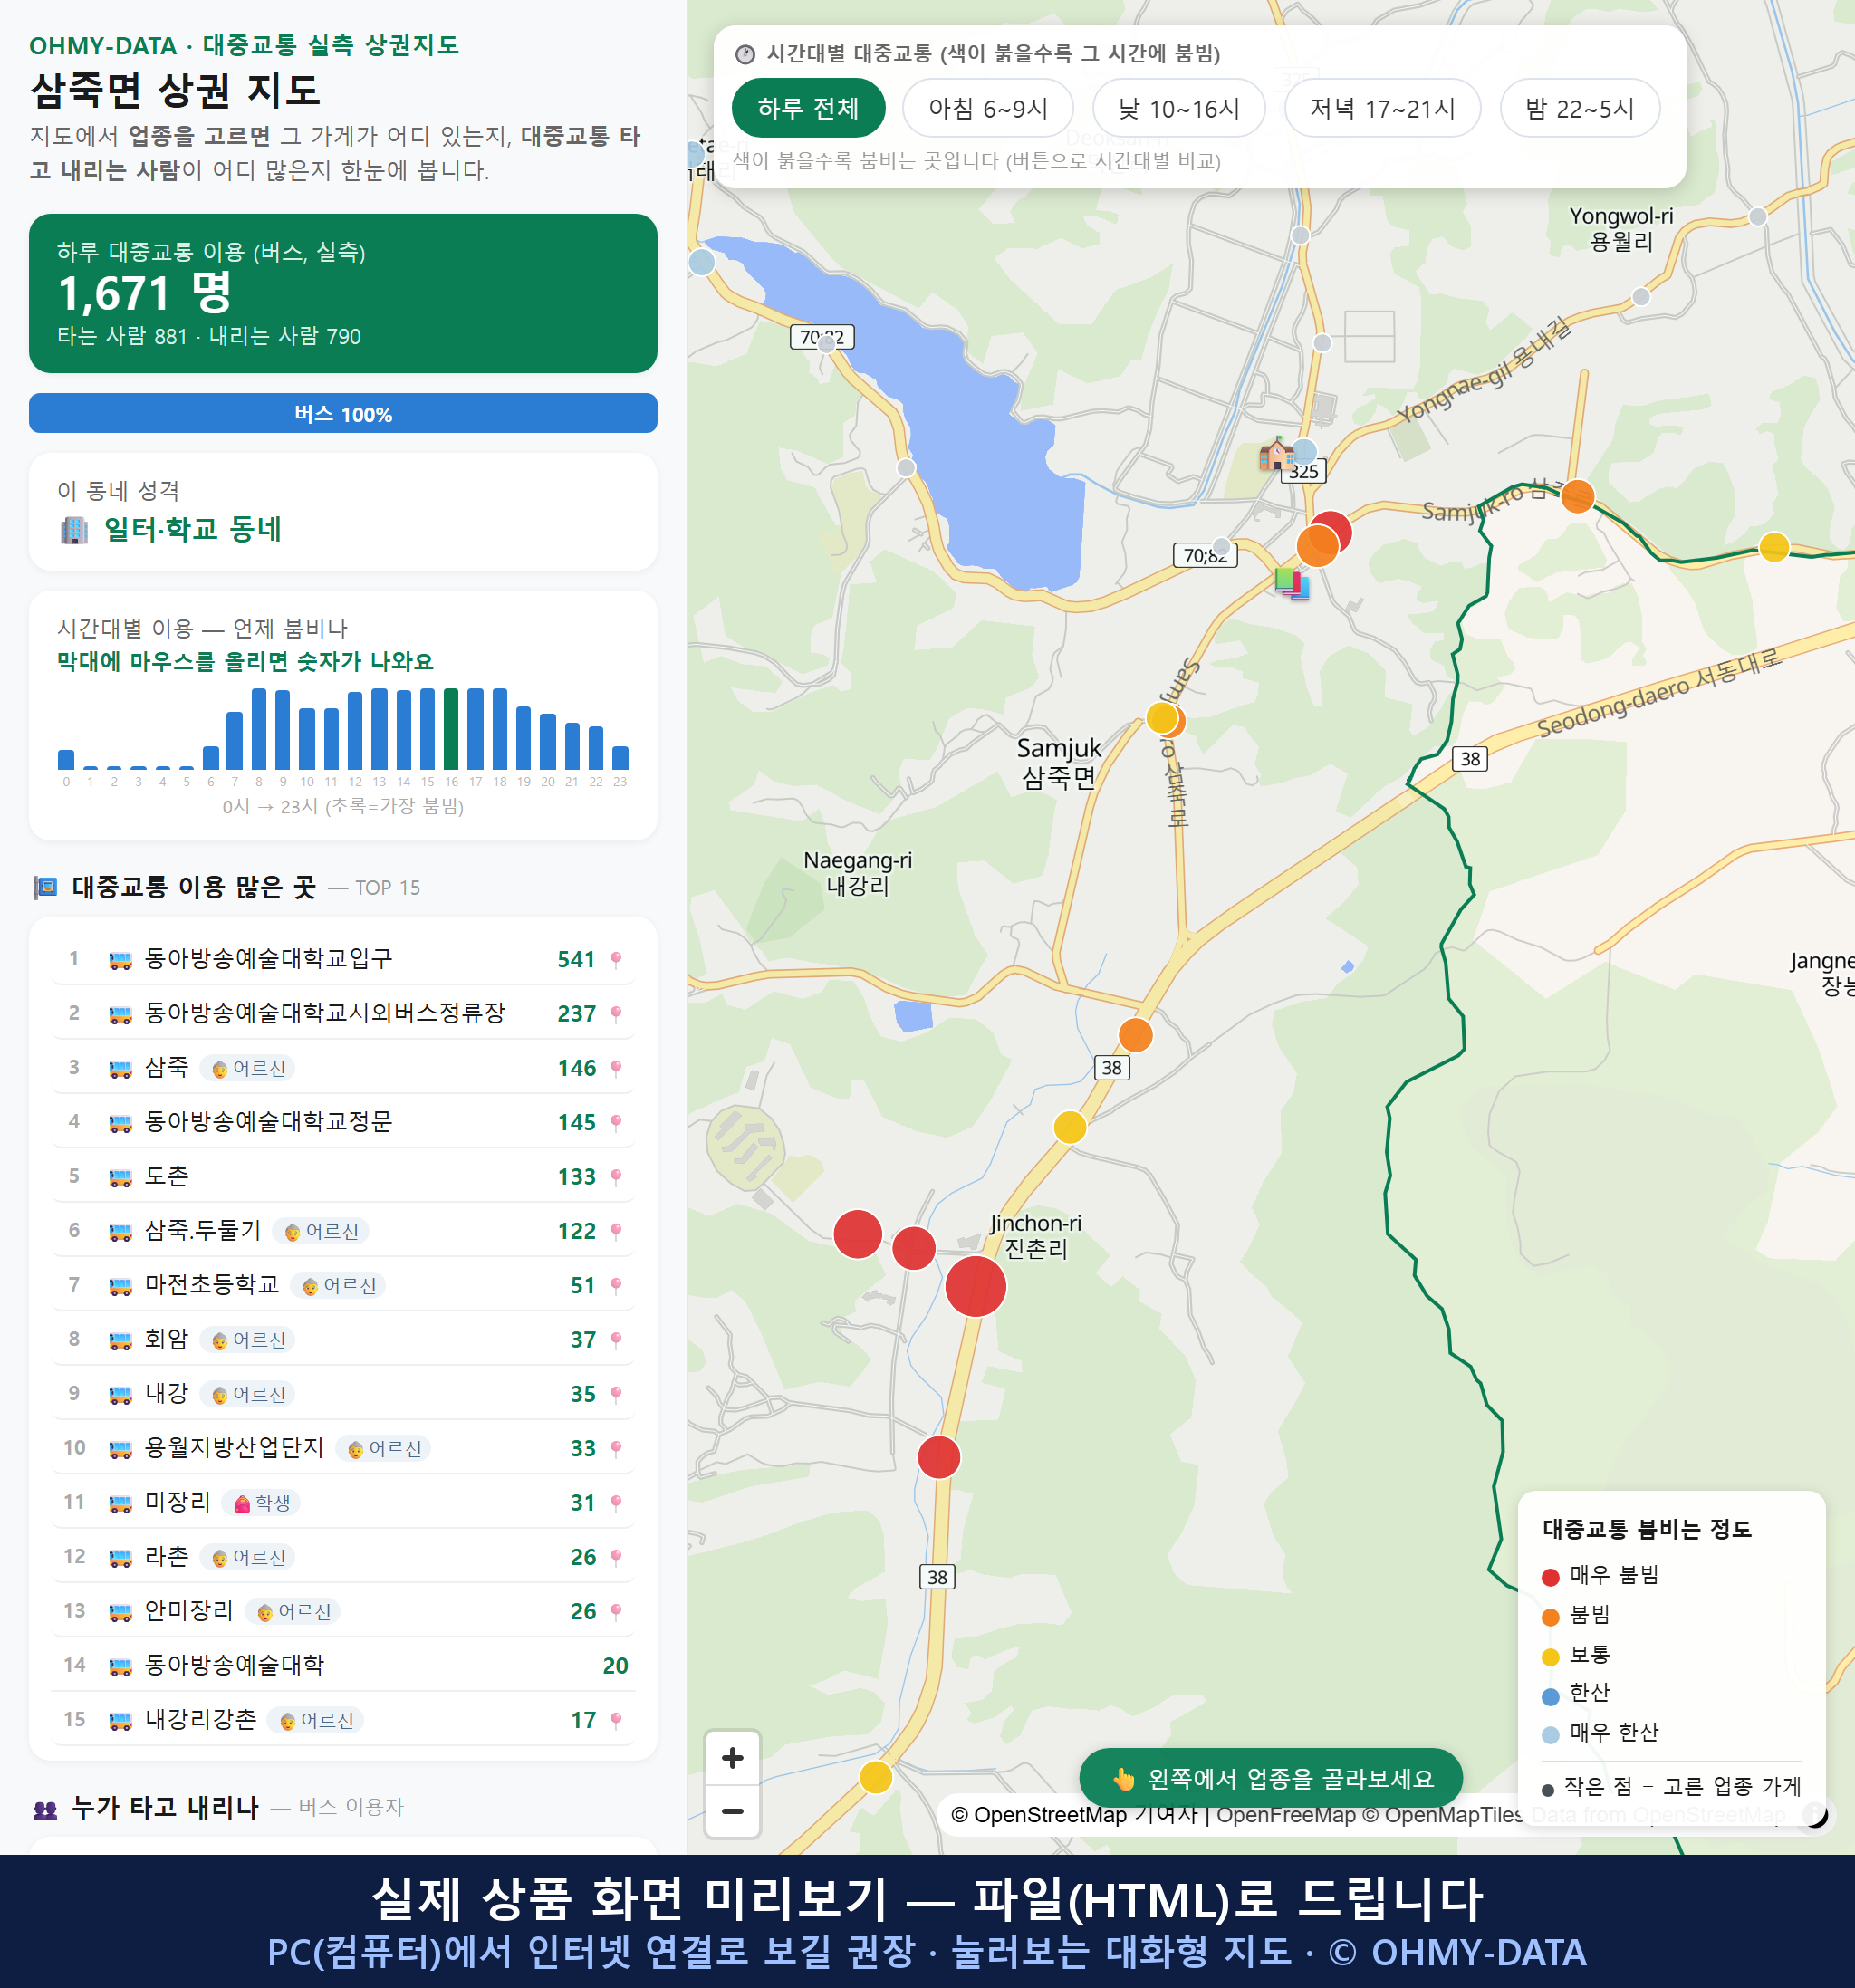
Task: Switch to 아침 6~9시 time filter
Action: coord(988,108)
